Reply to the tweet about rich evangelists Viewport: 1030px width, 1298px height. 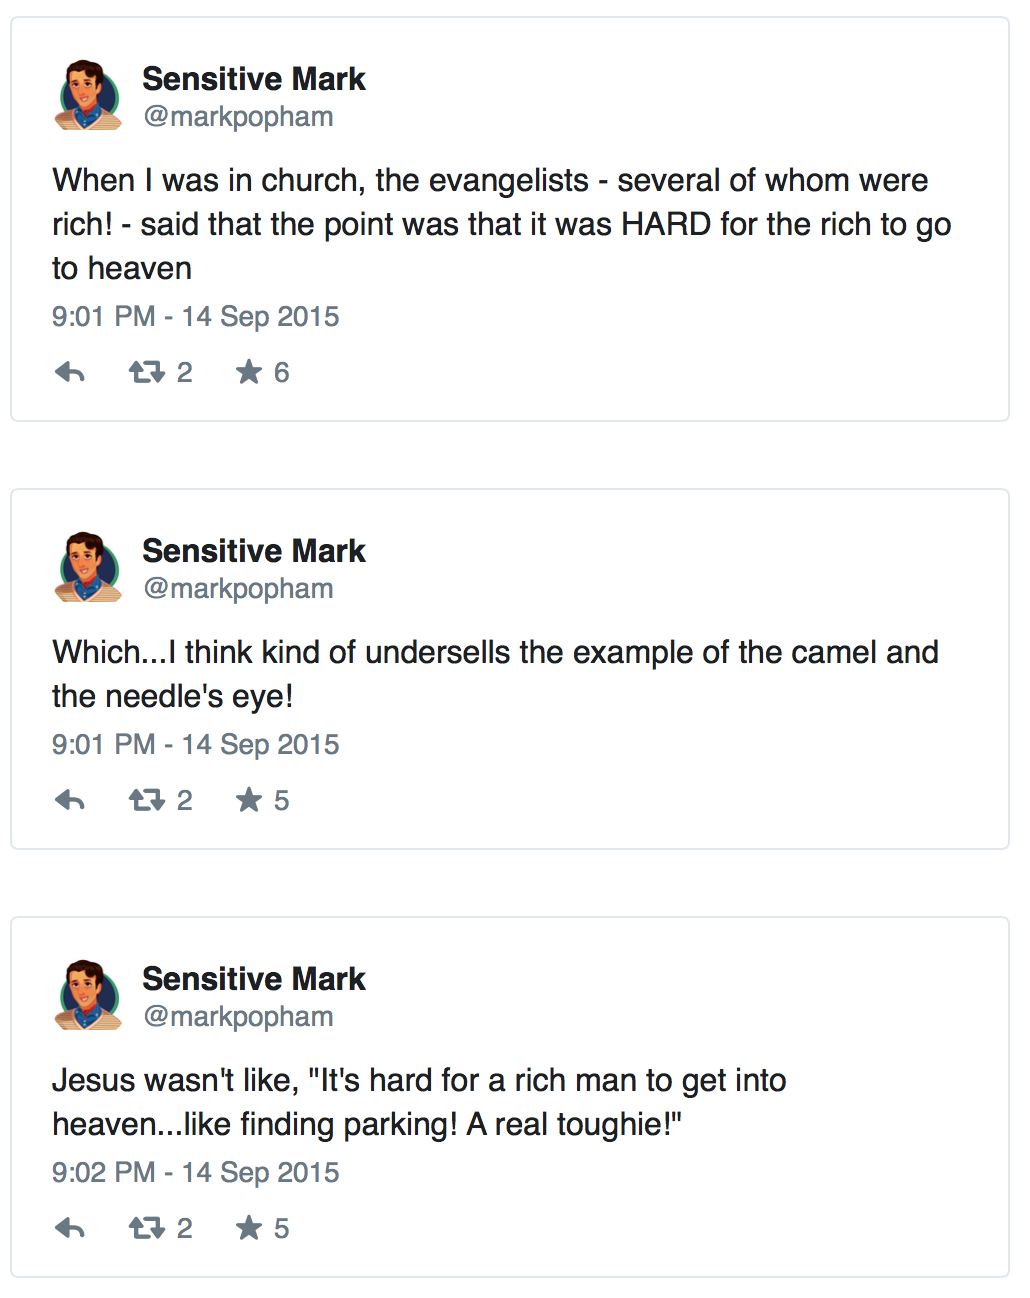pyautogui.click(x=69, y=373)
